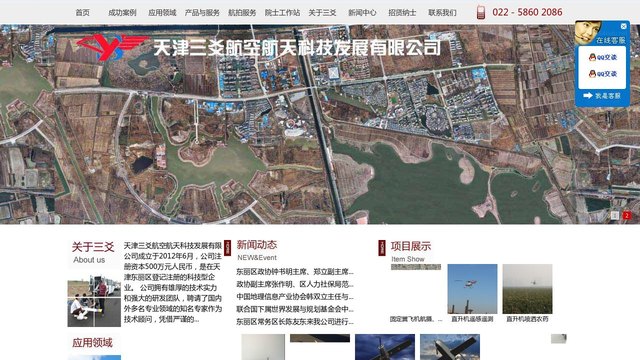
Task: Open news item 东丽区常务区长陈友东
Action: (x=295, y=322)
